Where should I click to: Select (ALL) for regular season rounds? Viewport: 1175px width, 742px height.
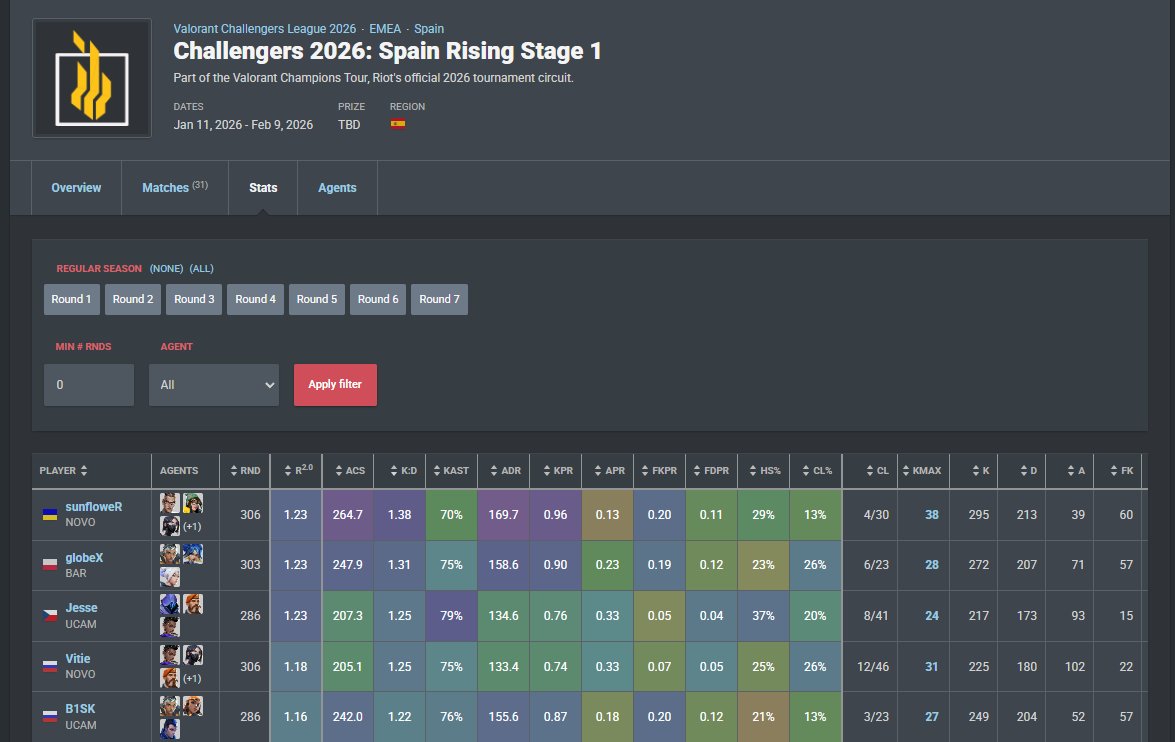(x=202, y=268)
